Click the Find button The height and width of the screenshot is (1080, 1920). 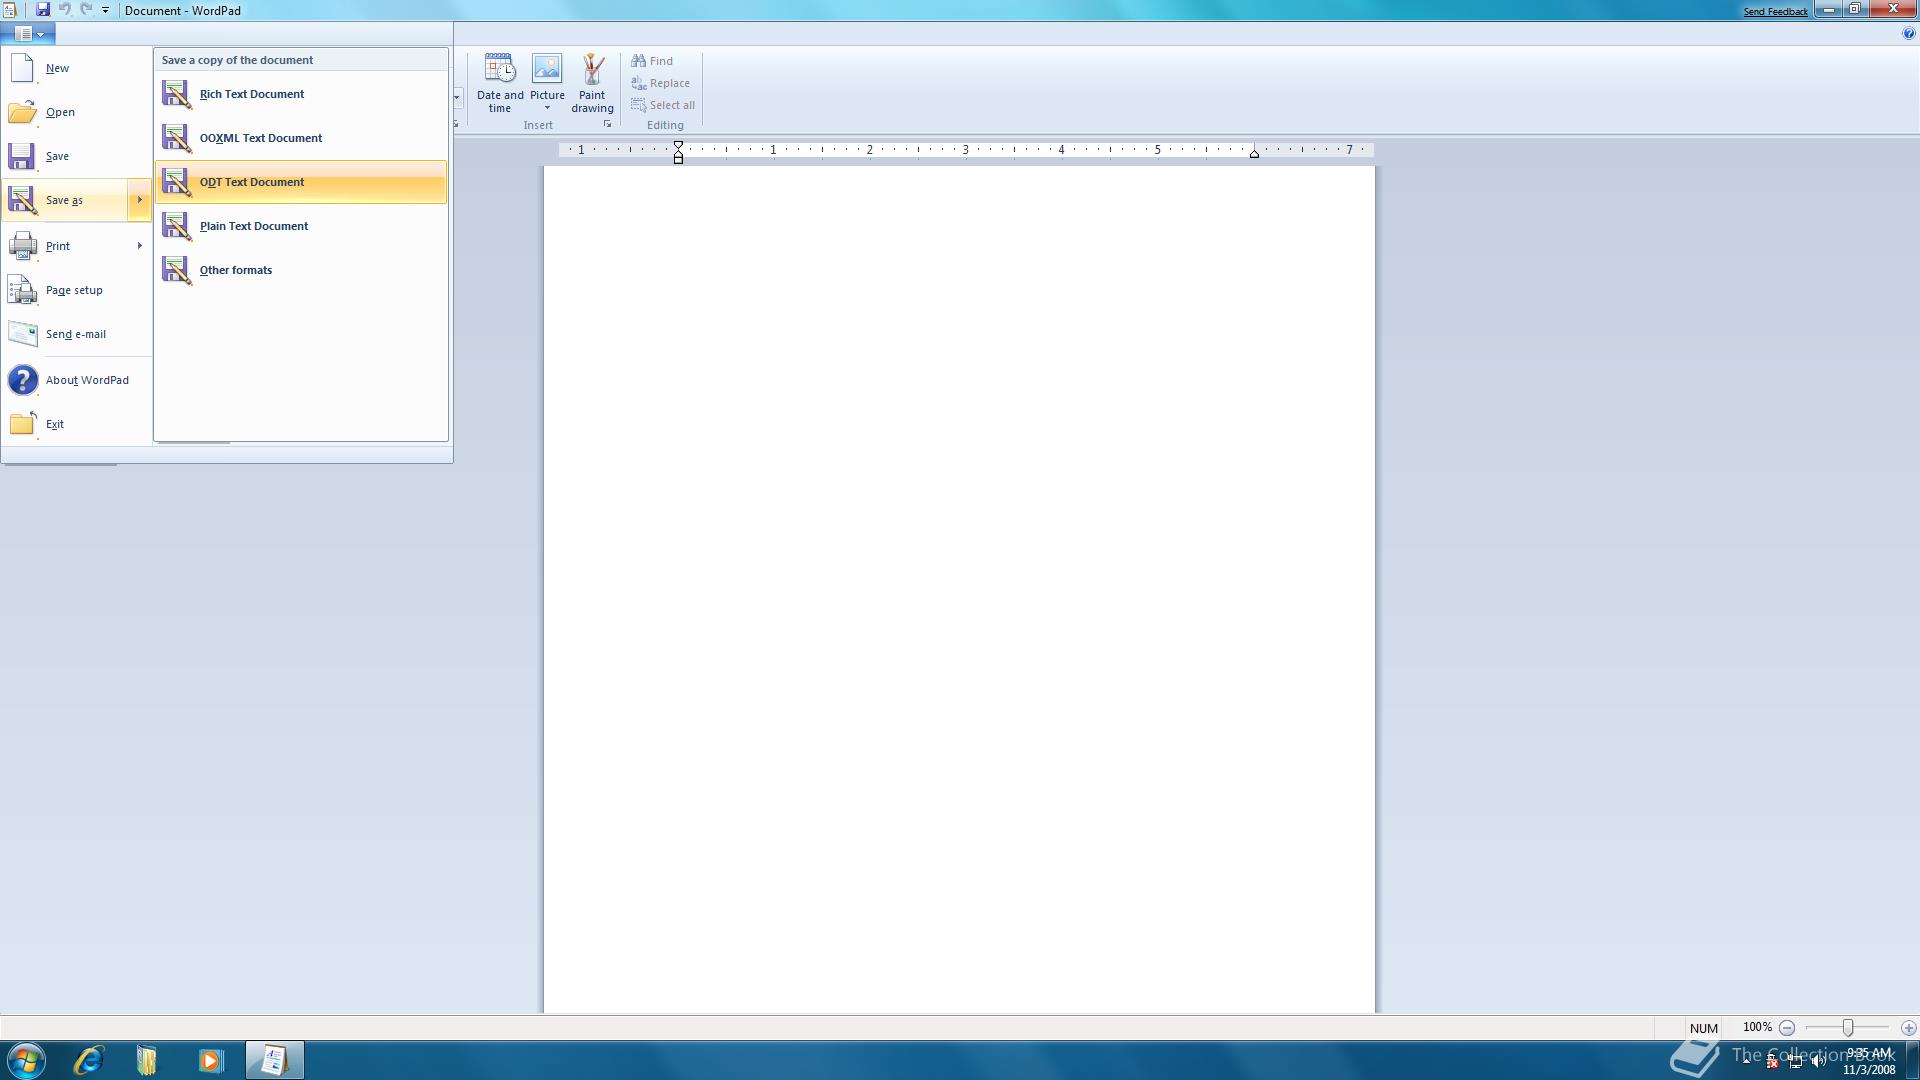pos(652,61)
